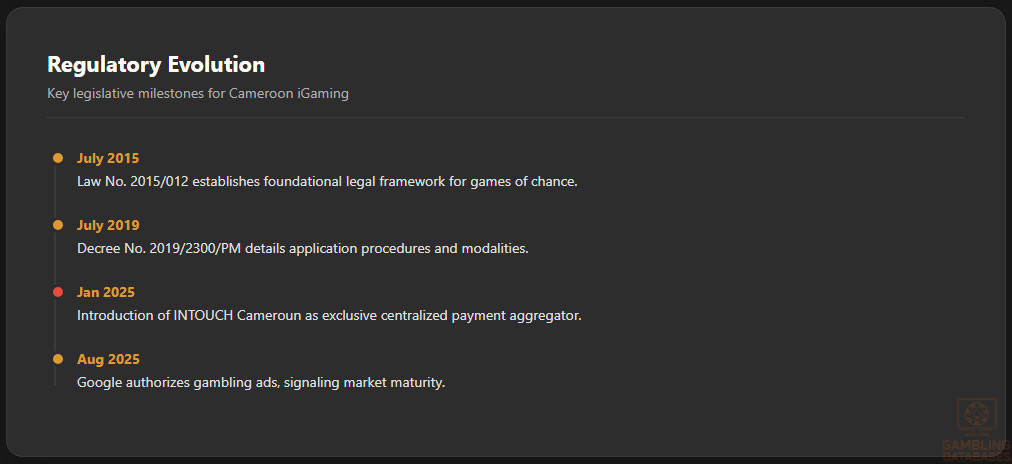The image size is (1012, 464).
Task: Click the horizontal divider below the subtitle
Action: pos(506,118)
